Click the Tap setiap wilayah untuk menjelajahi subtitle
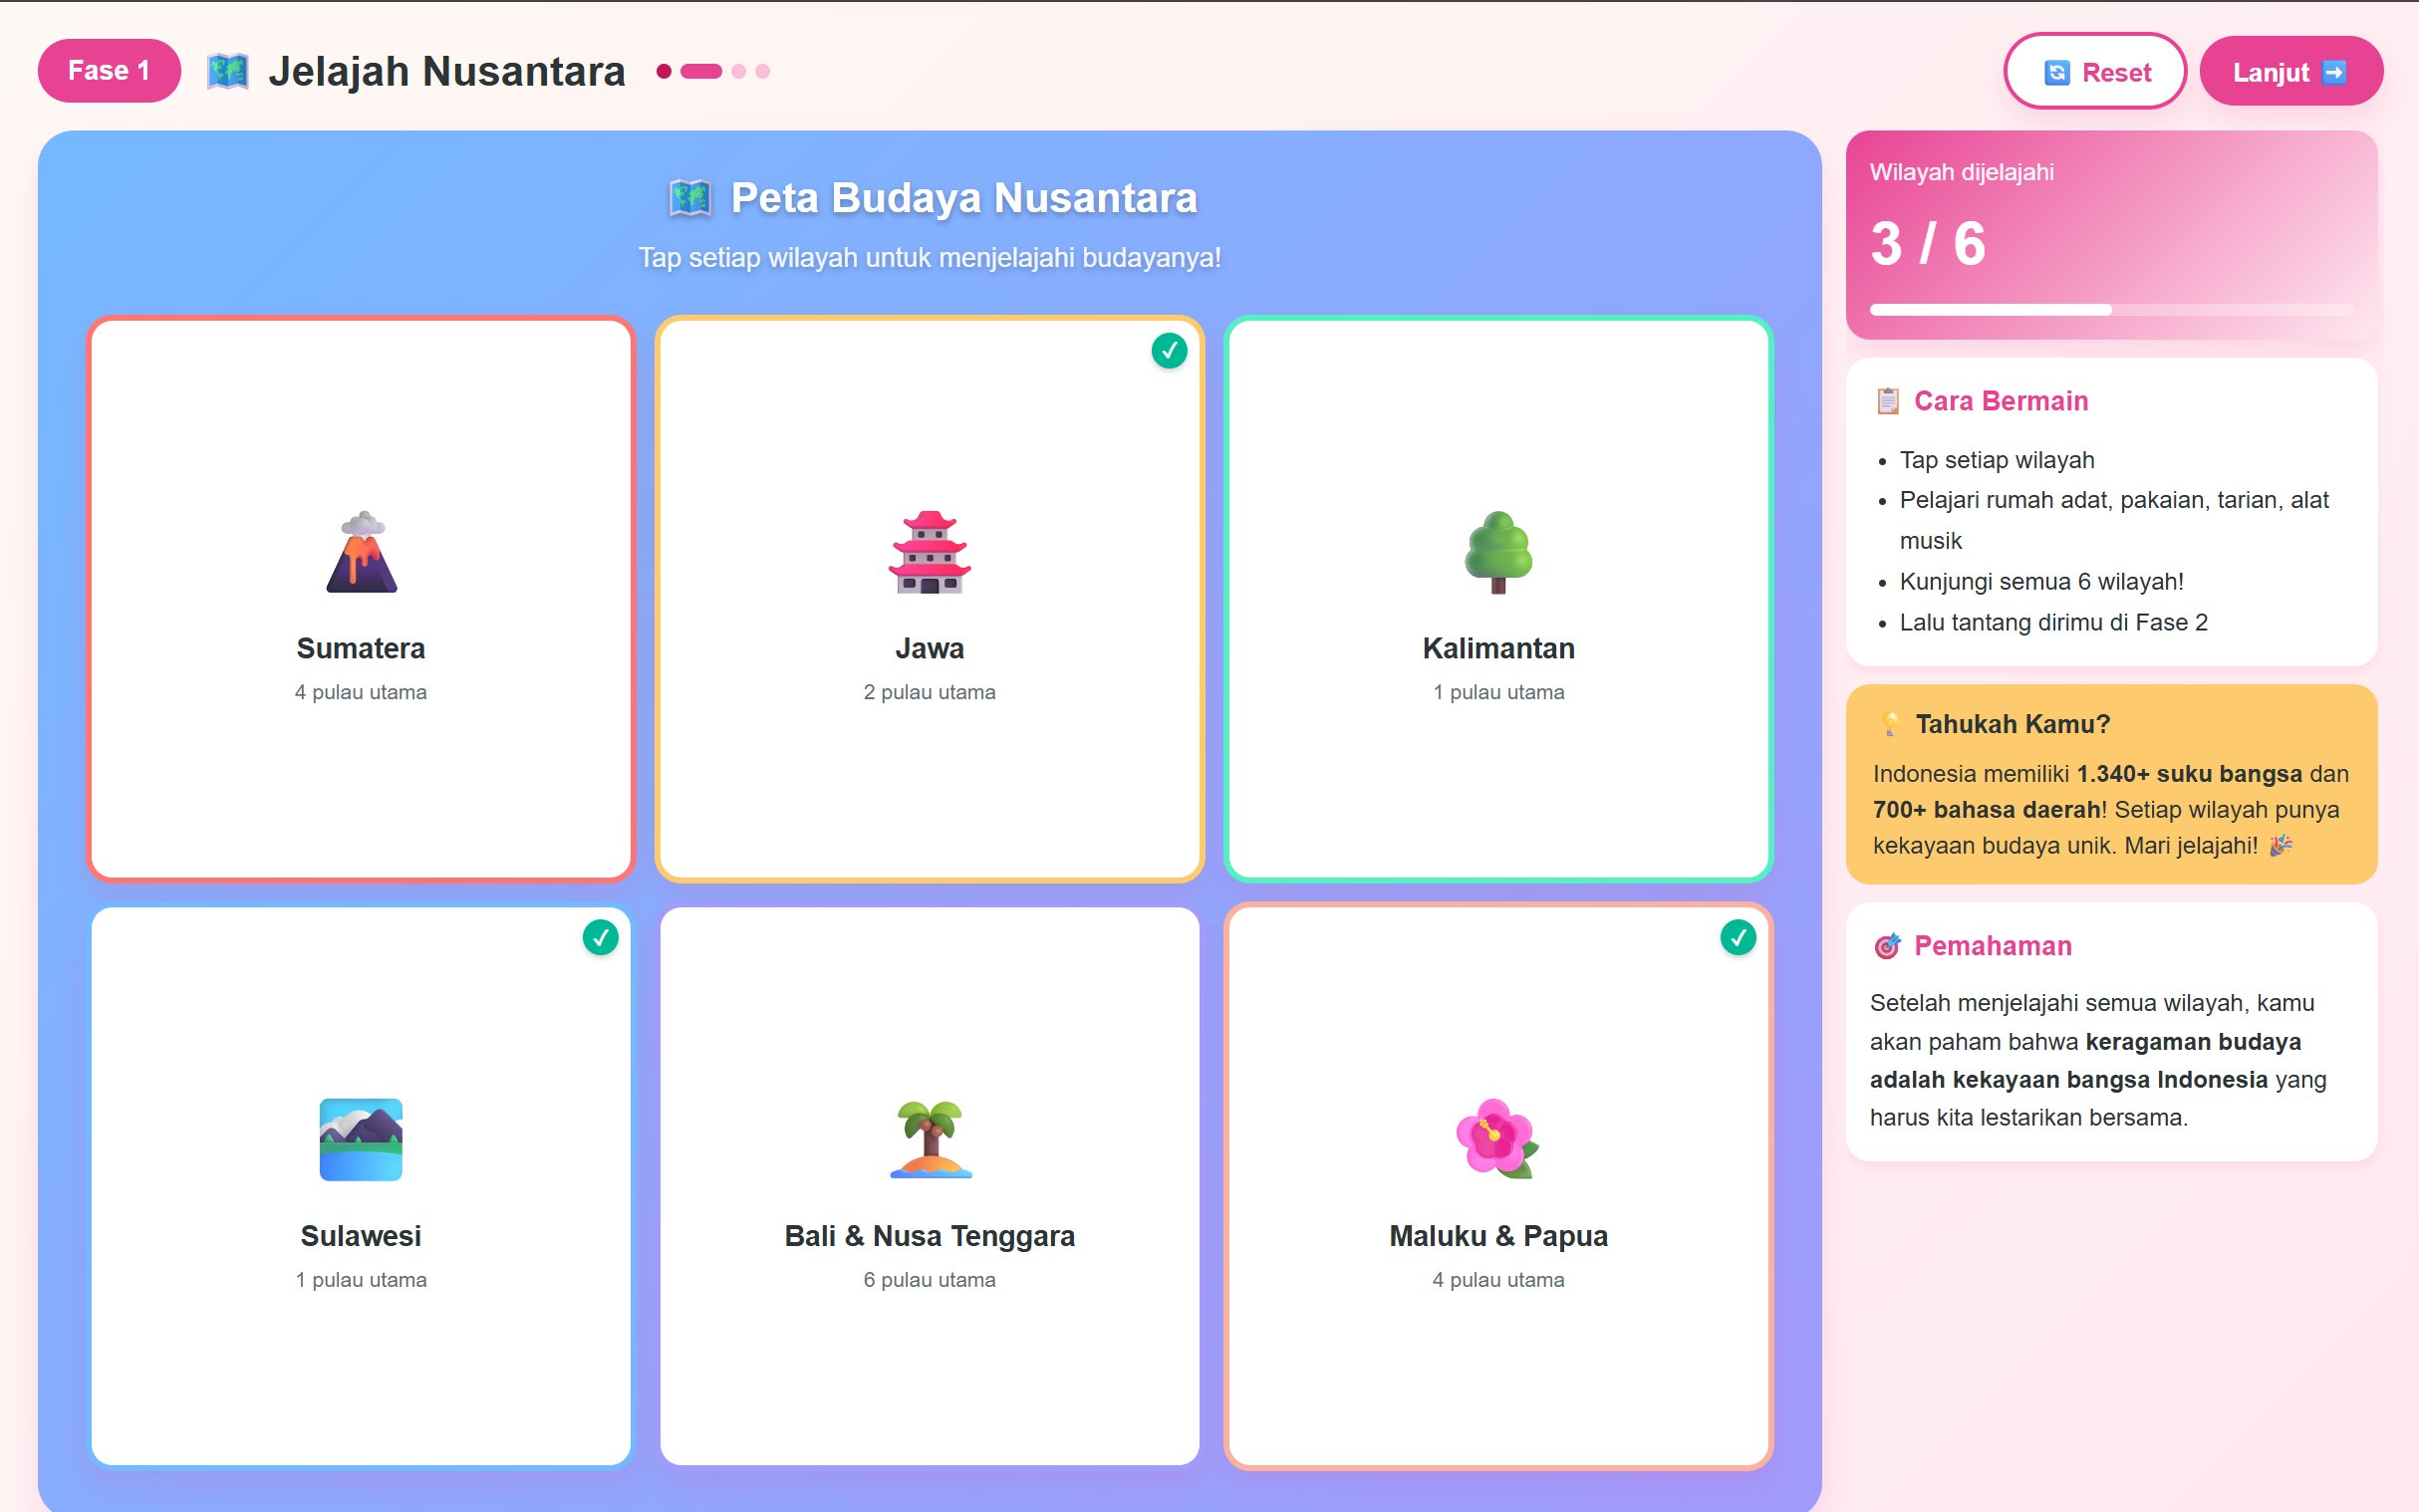 [929, 257]
